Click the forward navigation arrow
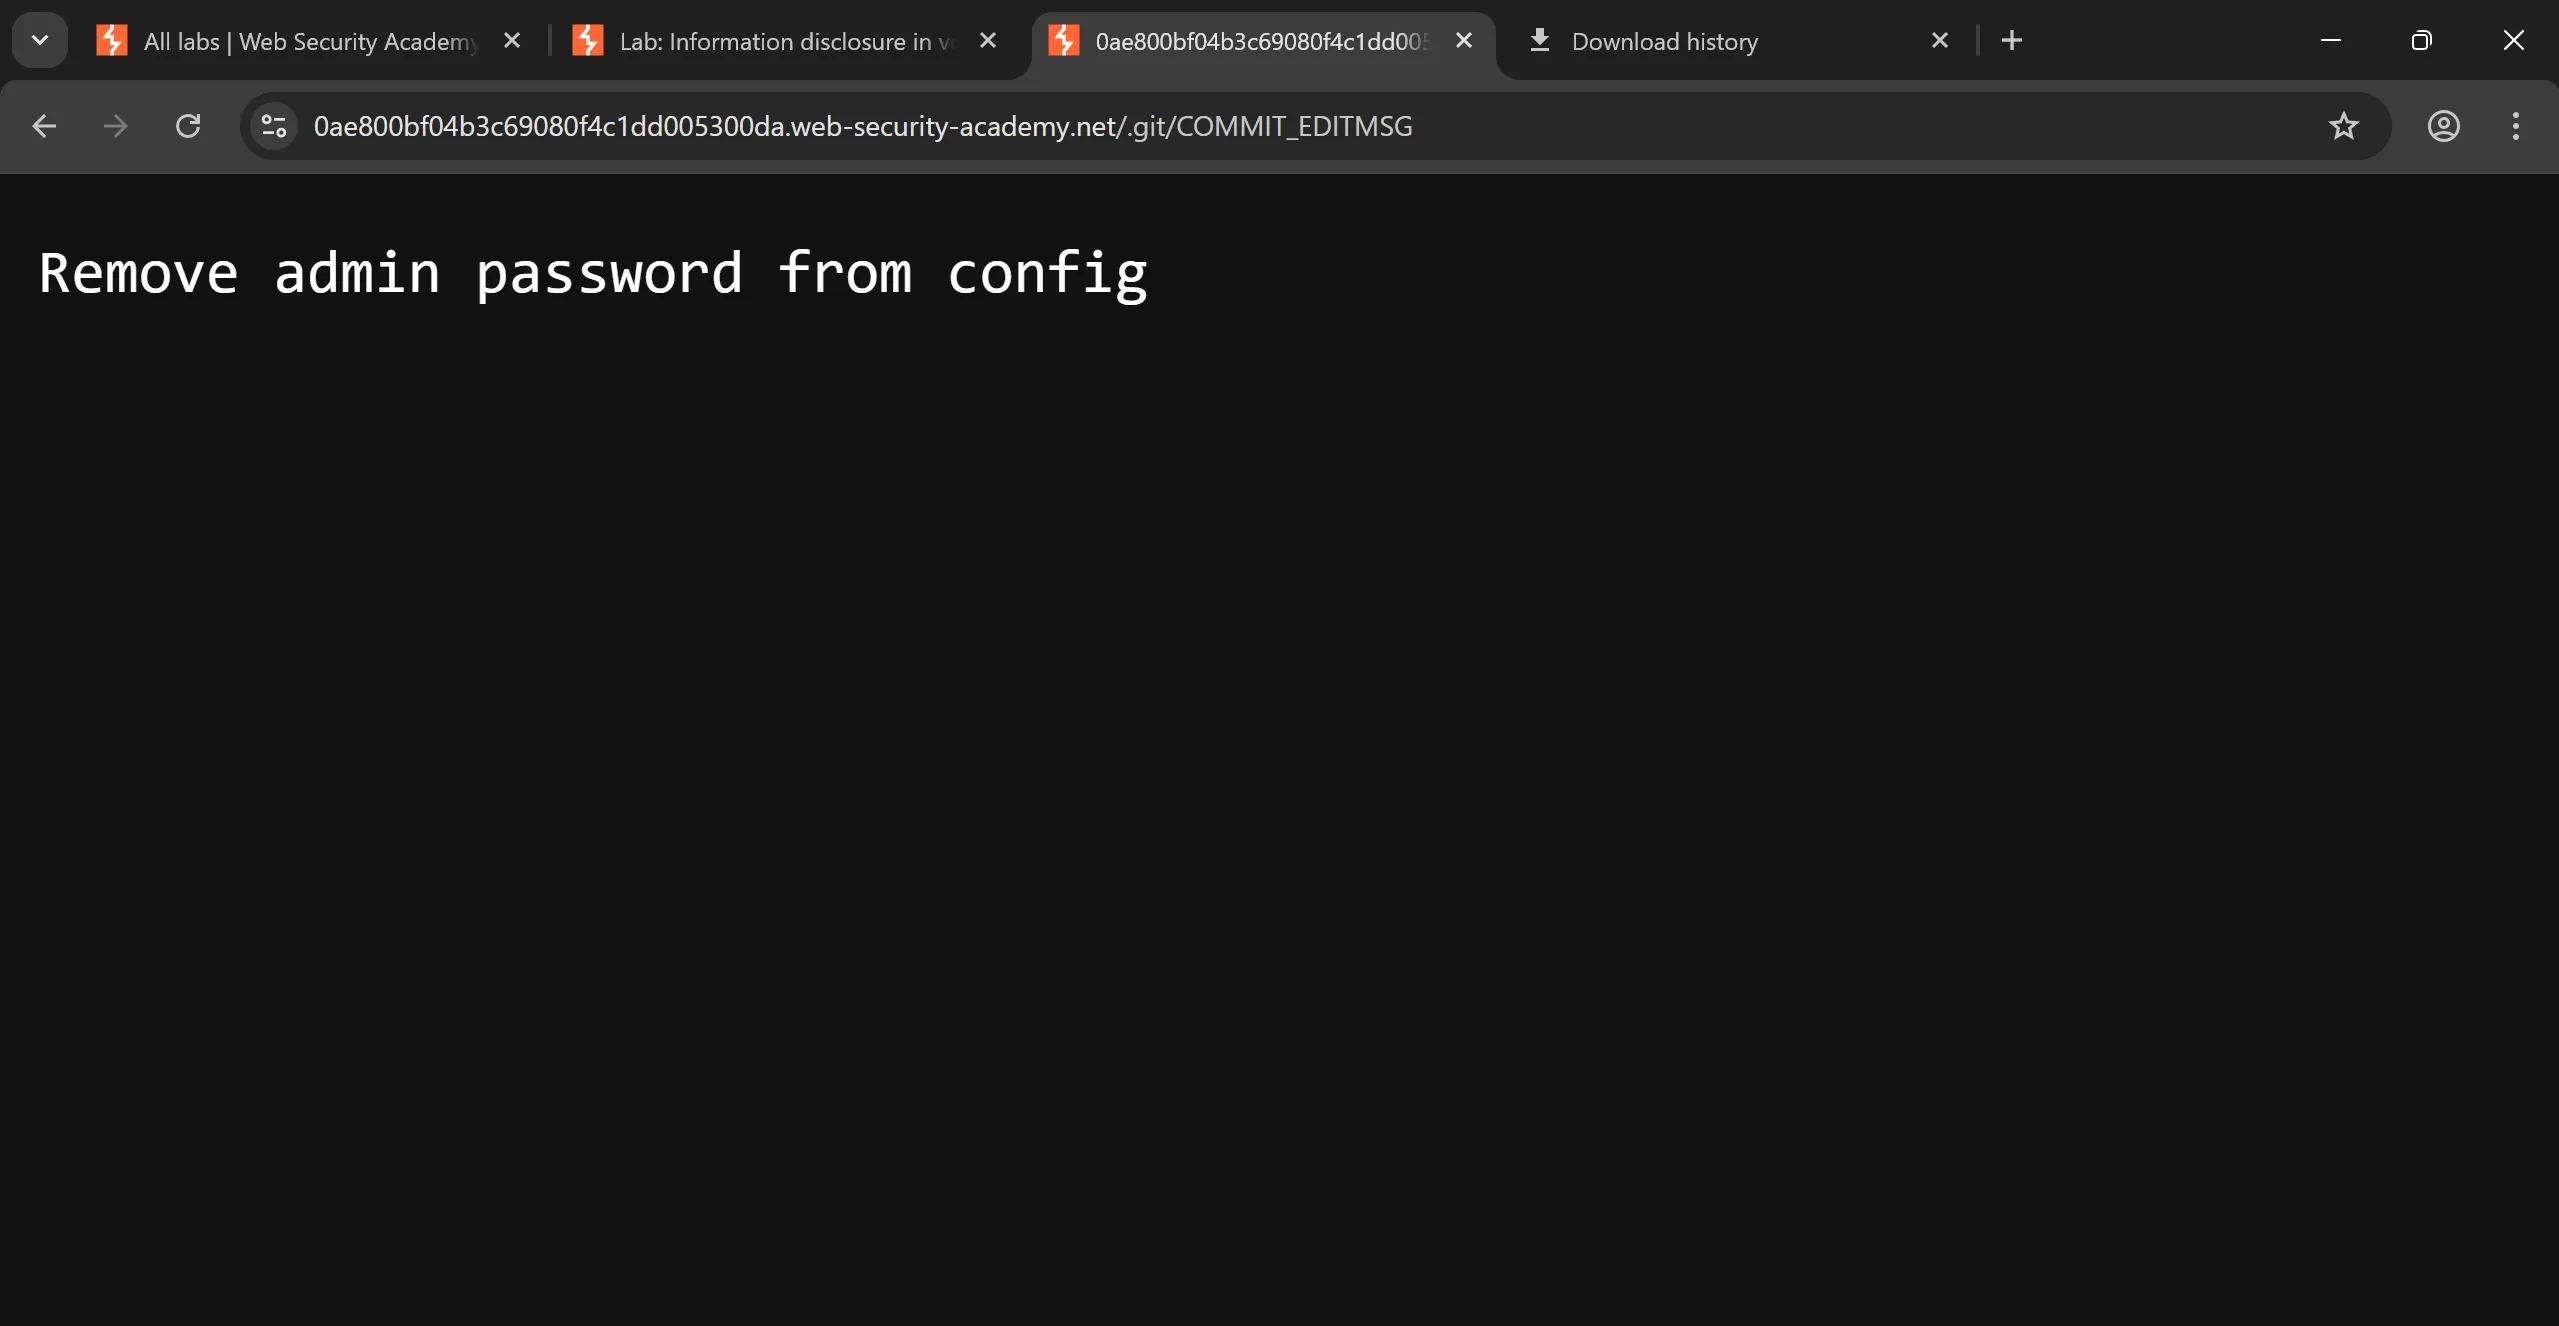The width and height of the screenshot is (2559, 1326). click(116, 126)
